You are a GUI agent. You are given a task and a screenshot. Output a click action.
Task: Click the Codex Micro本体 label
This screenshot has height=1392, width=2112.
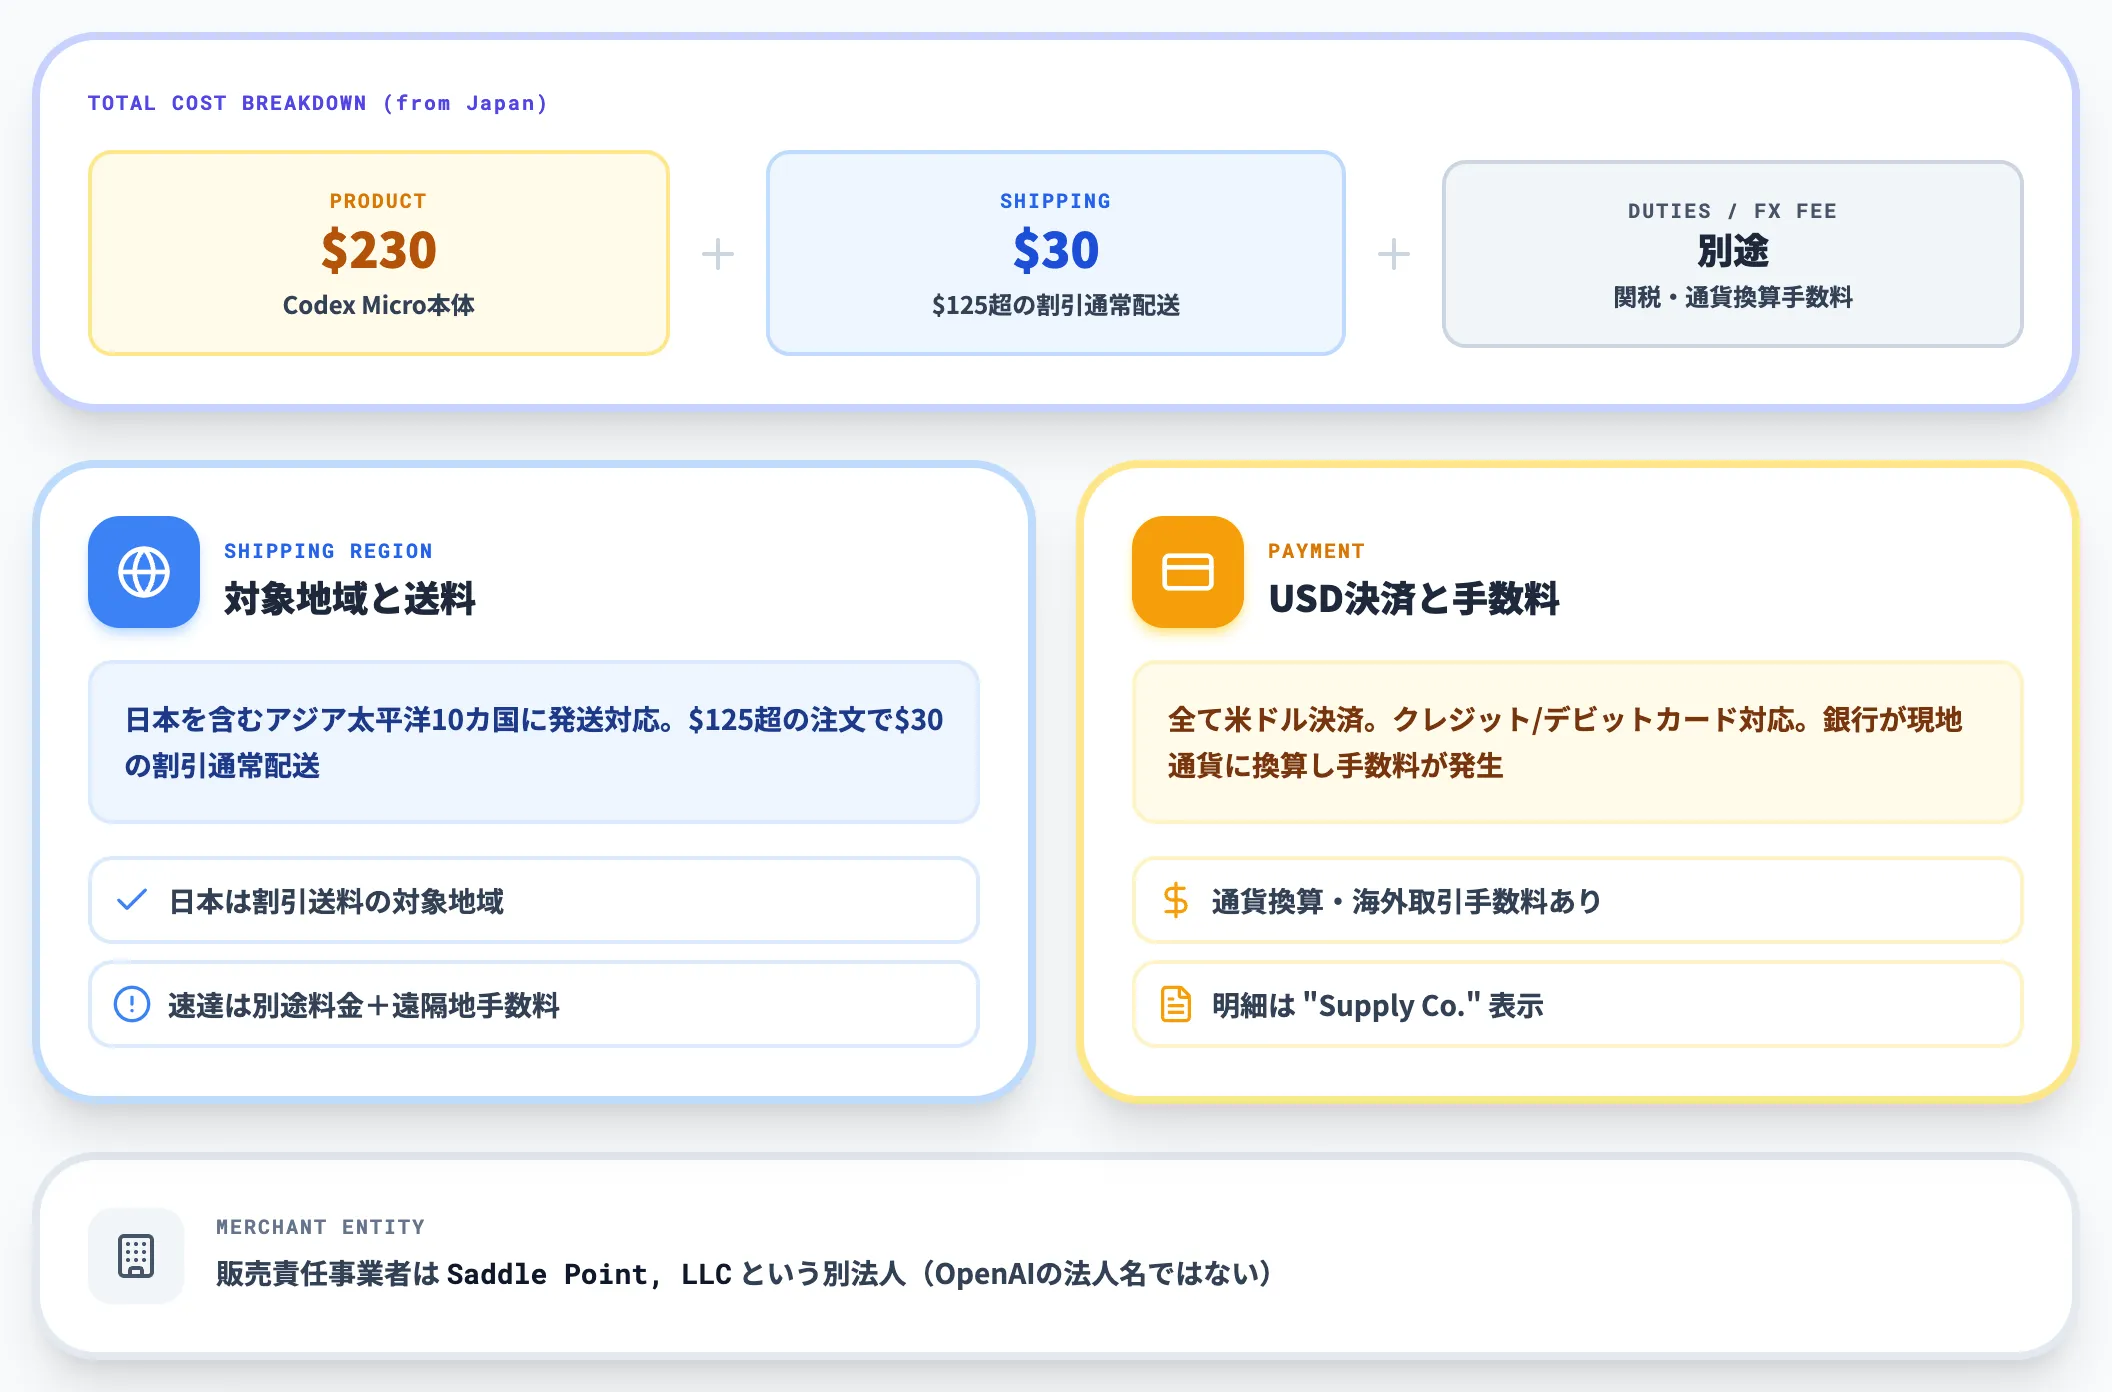(379, 305)
